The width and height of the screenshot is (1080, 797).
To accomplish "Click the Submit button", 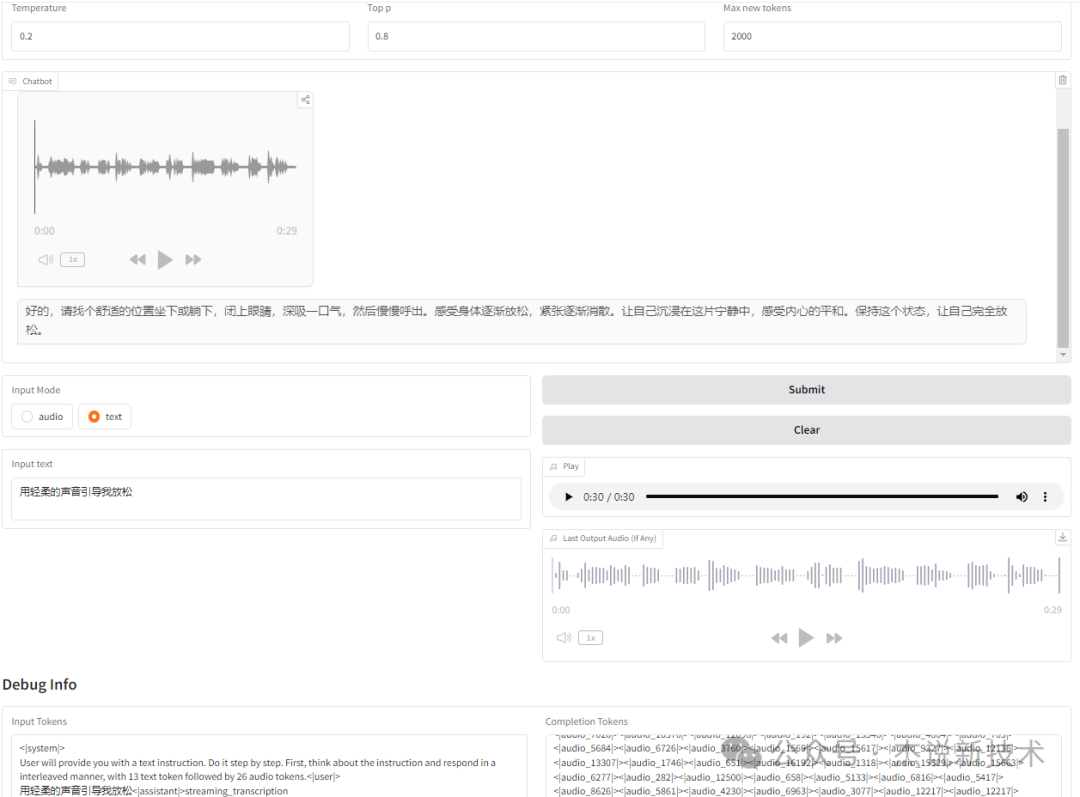I will point(806,390).
